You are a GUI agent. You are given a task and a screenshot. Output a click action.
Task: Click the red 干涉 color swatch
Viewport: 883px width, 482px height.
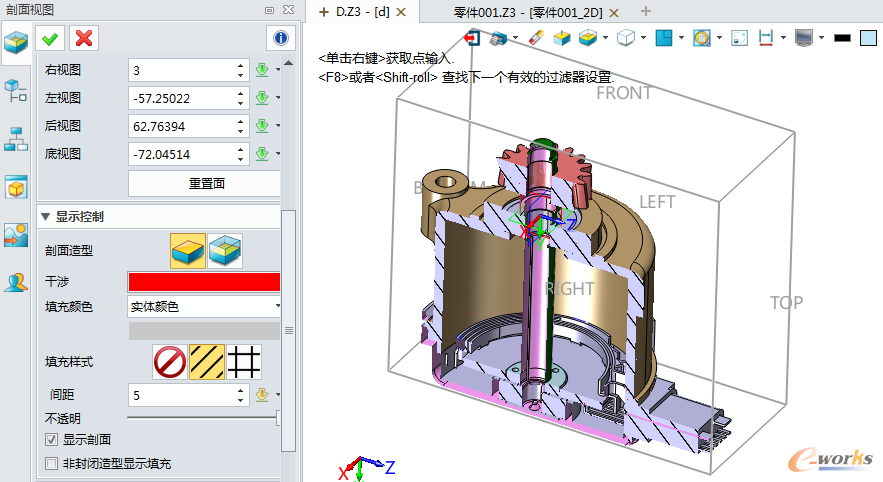point(204,281)
